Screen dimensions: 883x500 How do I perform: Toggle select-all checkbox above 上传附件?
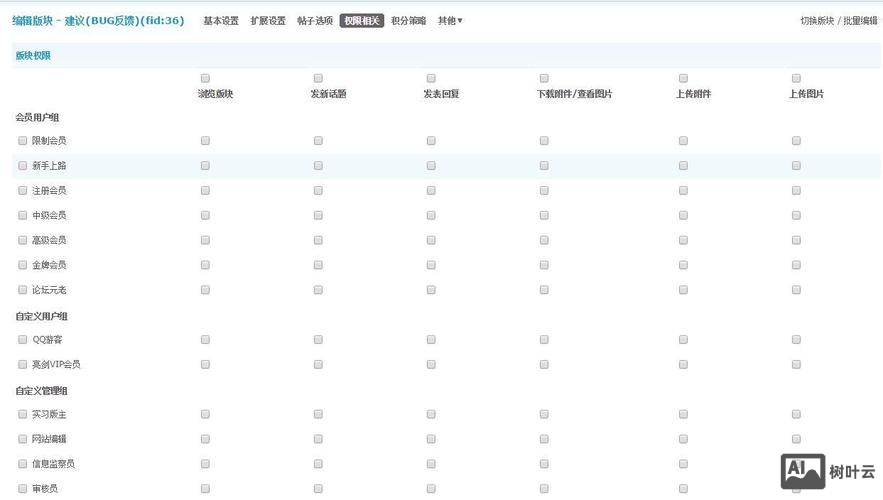click(683, 78)
